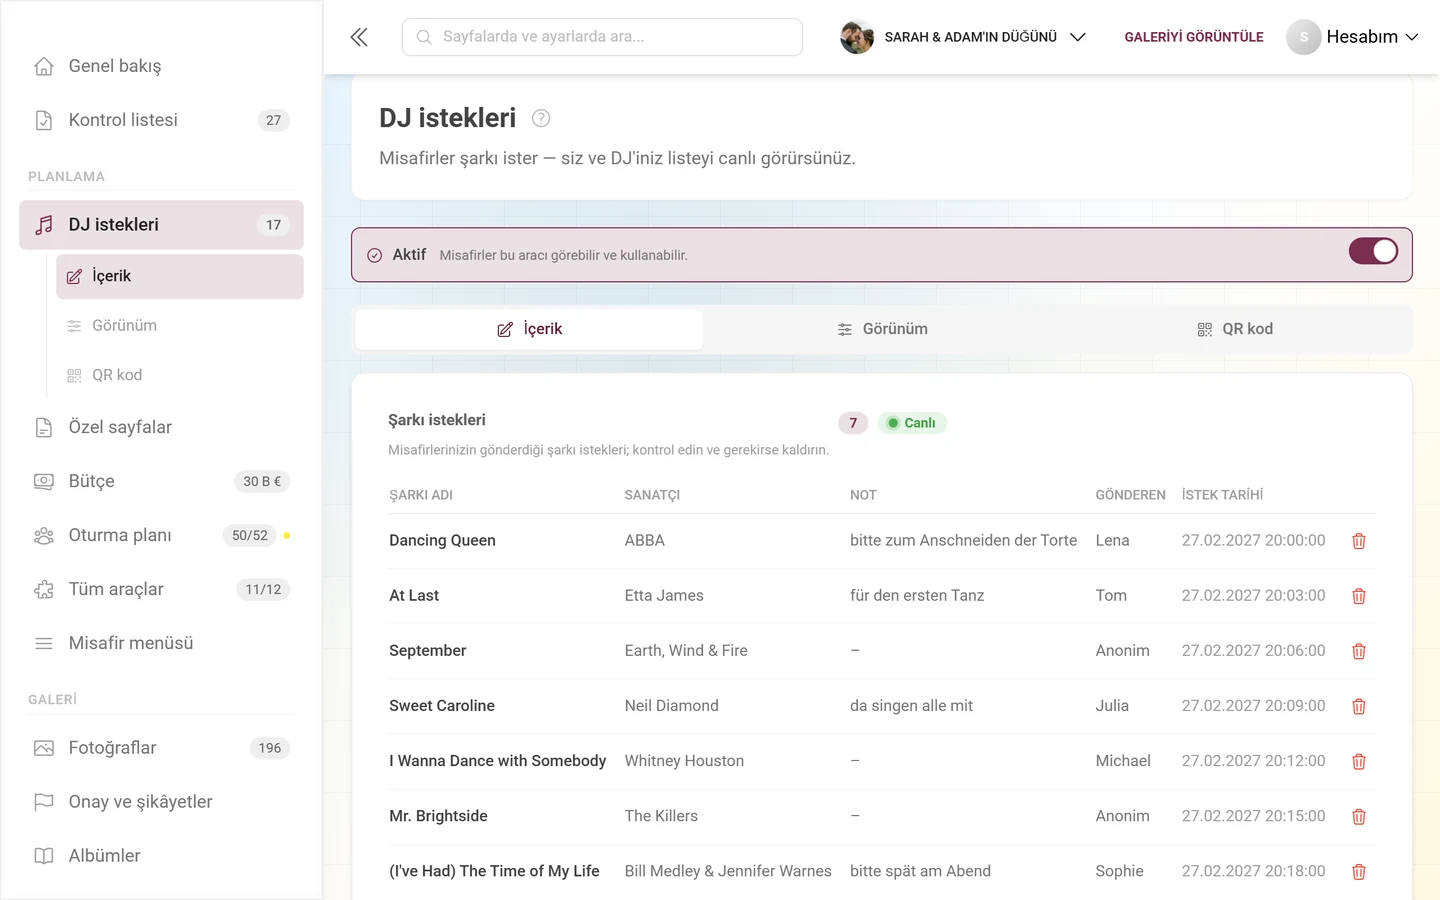The width and height of the screenshot is (1440, 900).
Task: Click the Tüm araçlar puzzle icon
Action: point(44,590)
